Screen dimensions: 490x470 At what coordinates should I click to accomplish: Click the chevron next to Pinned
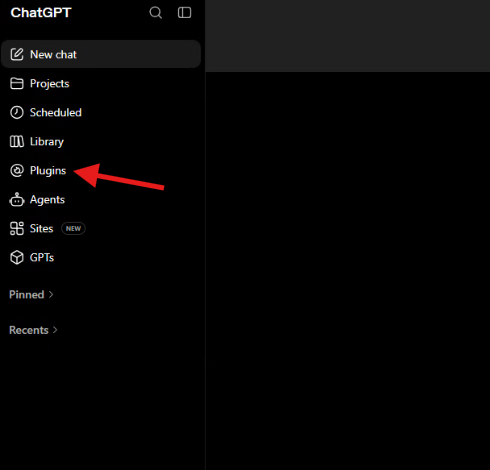pos(51,295)
